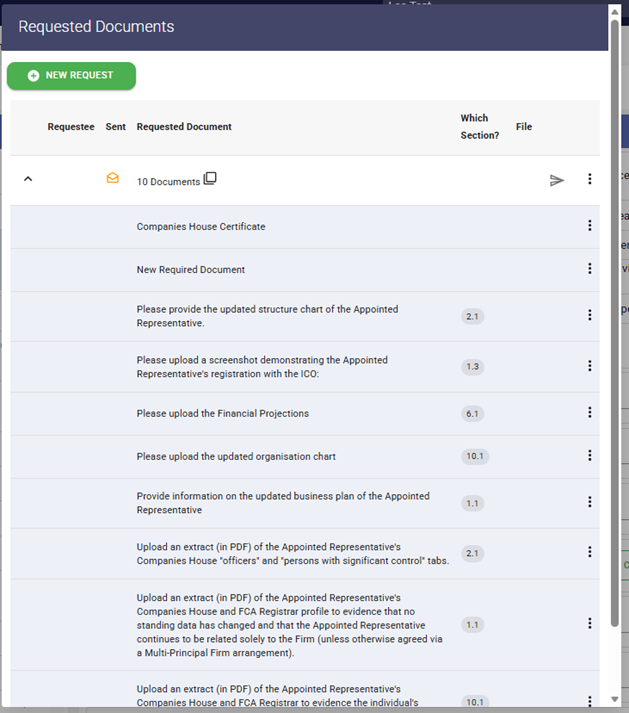Click the send arrow icon for document group
Screen dimensions: 629x713
[x=557, y=180]
